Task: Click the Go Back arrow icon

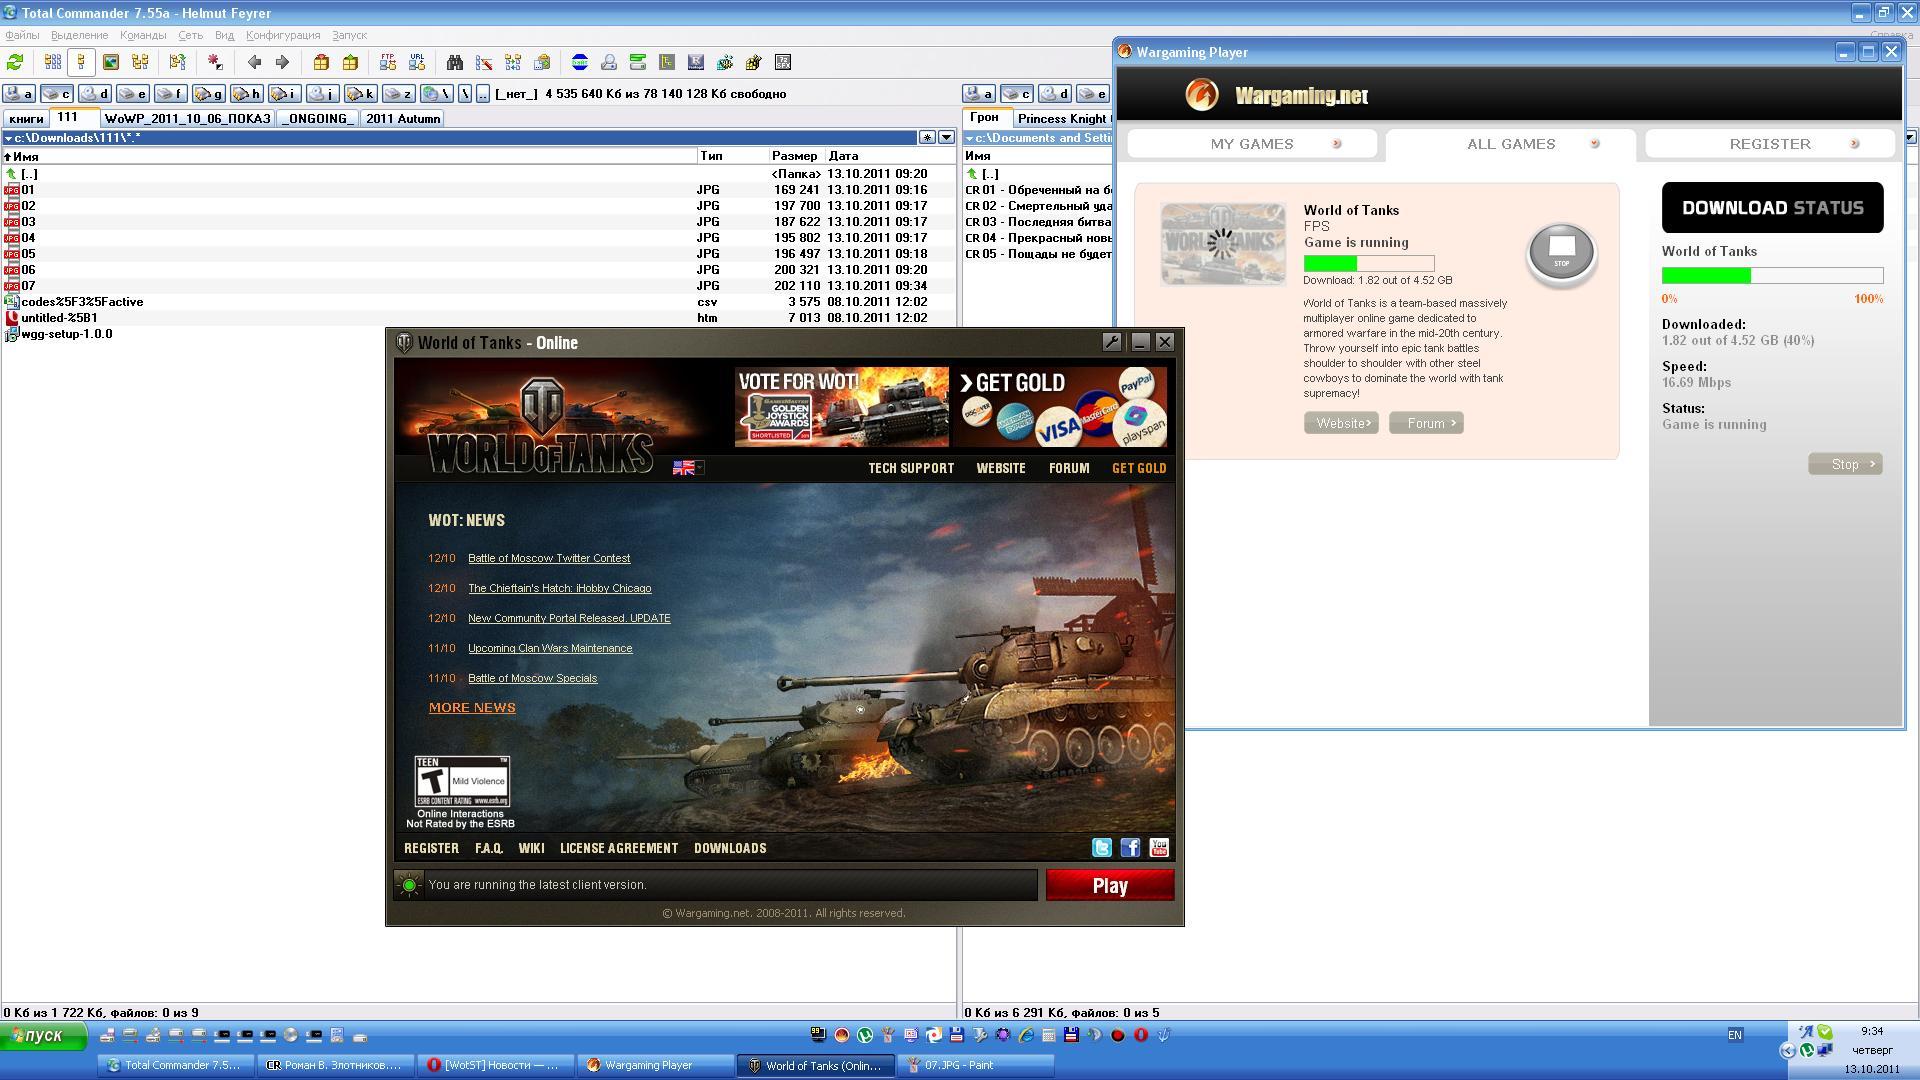Action: (x=254, y=62)
